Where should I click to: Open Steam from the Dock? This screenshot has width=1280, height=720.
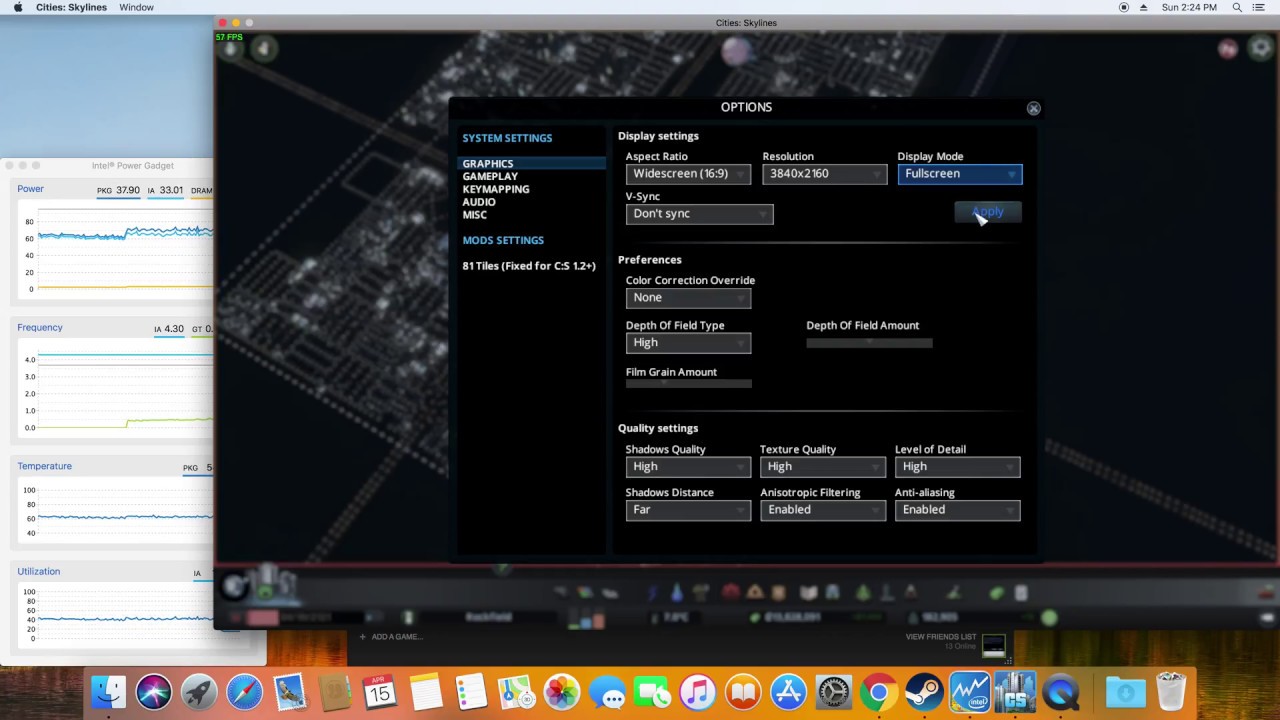tap(924, 692)
